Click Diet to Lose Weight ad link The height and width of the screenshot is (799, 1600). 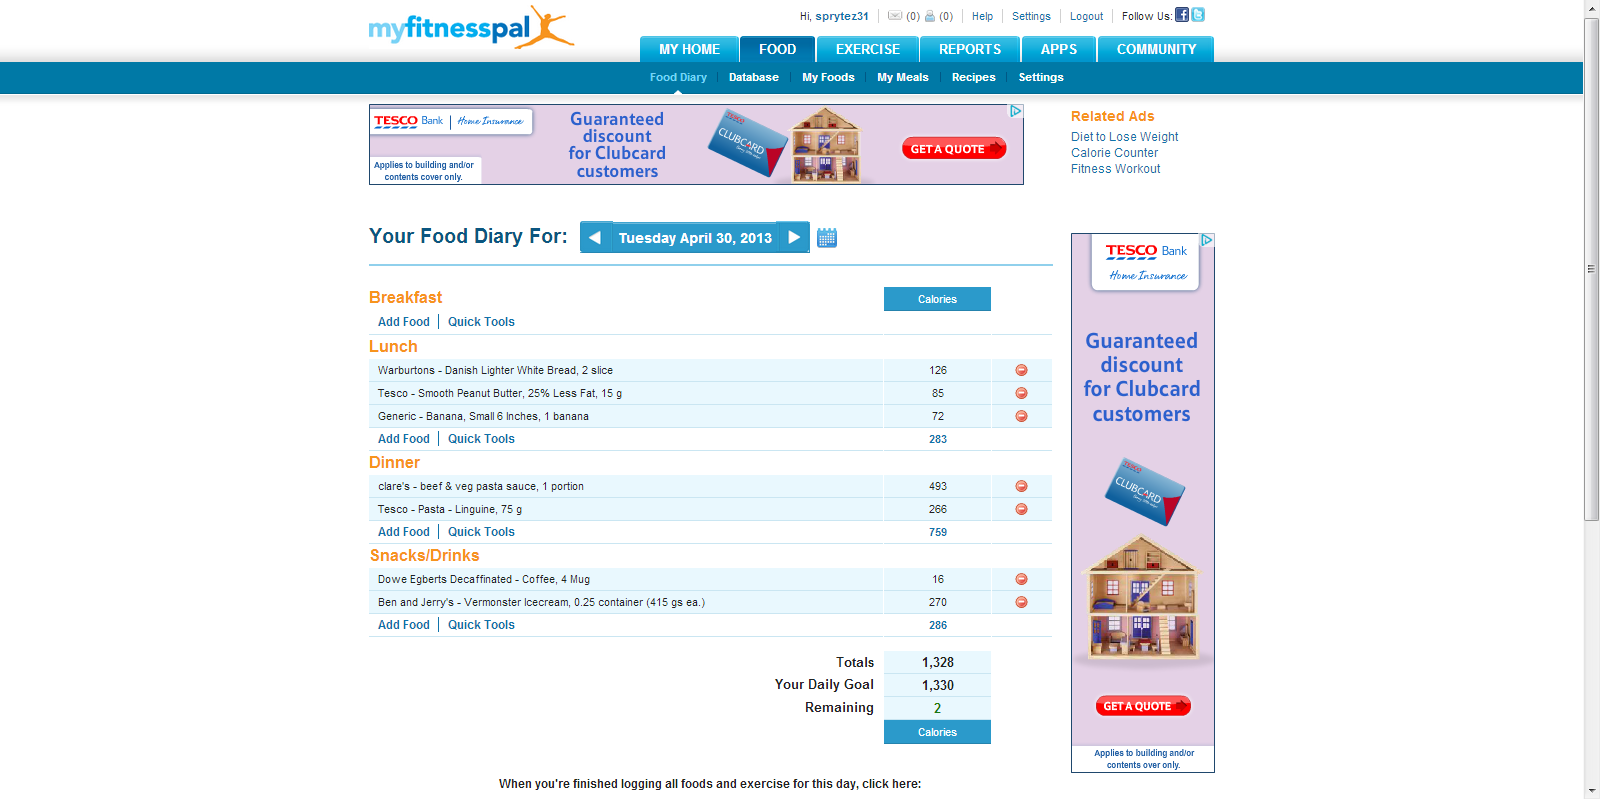[x=1124, y=137]
